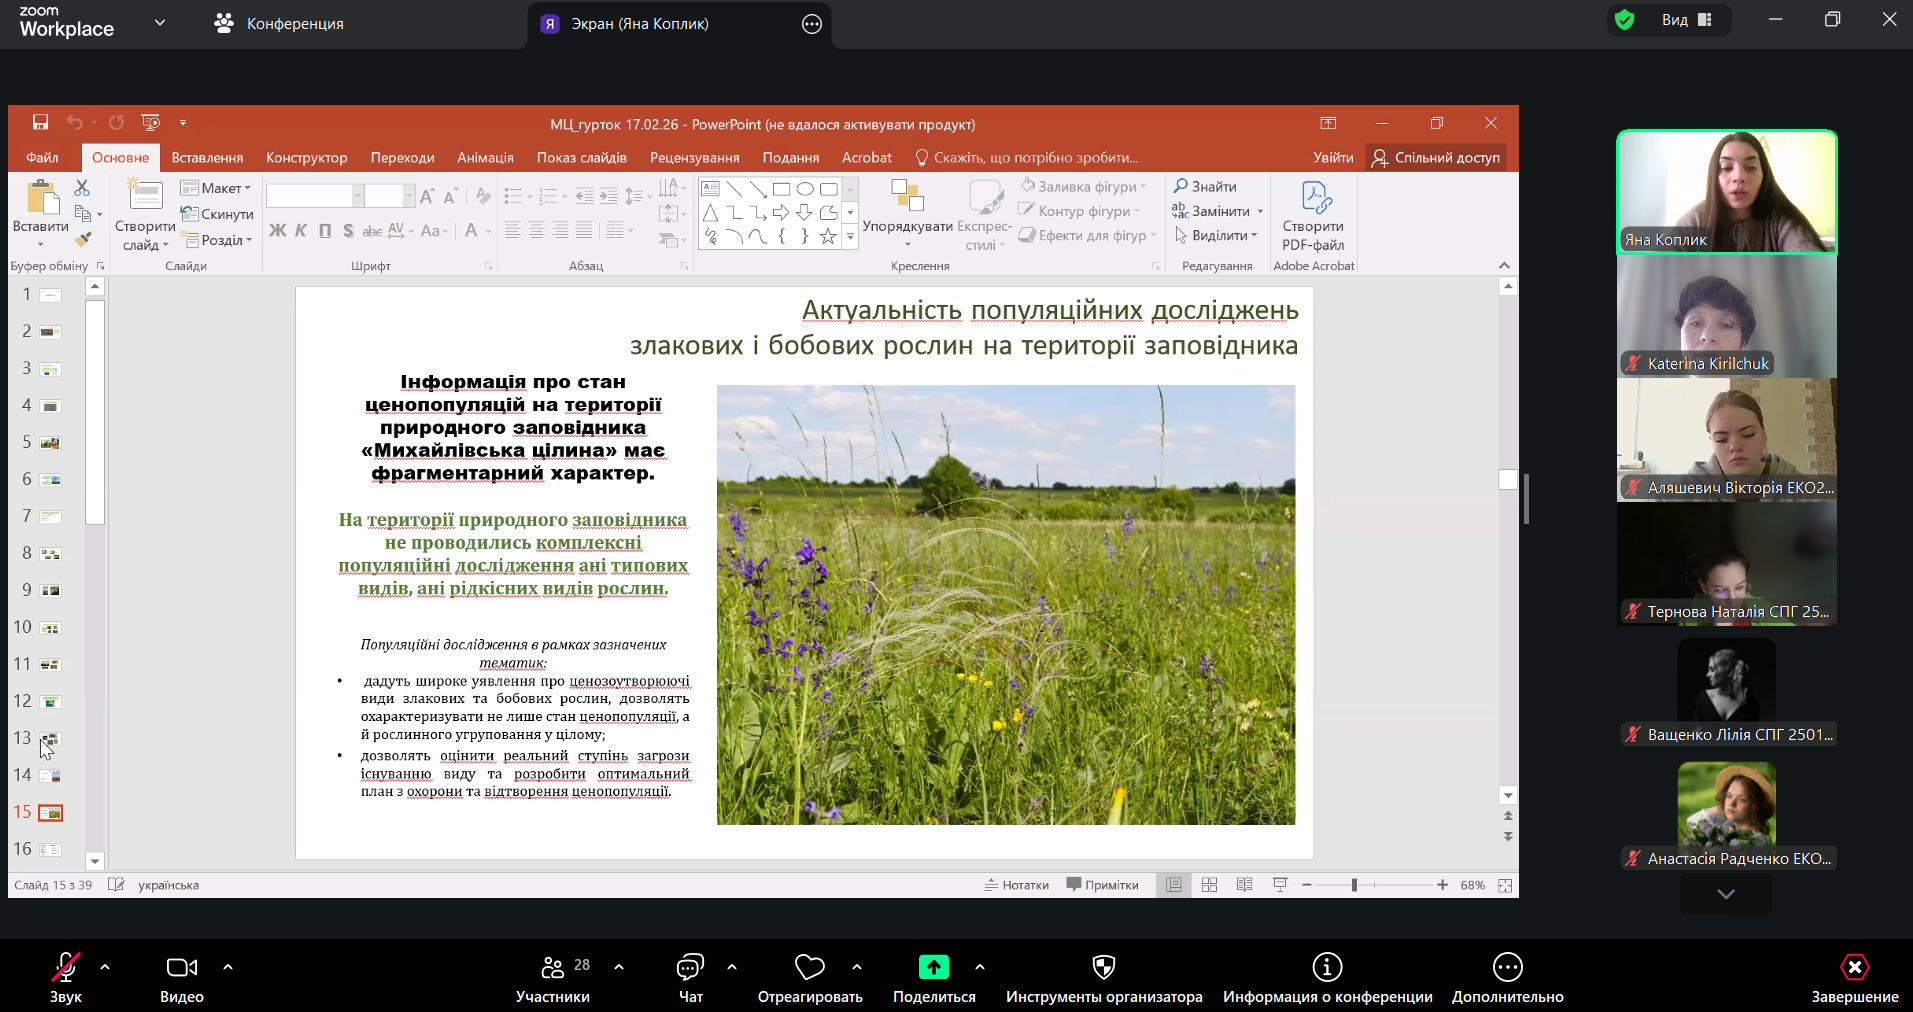1913x1012 pixels.
Task: Toggle the Notes pane in PowerPoint status bar
Action: 1017,885
